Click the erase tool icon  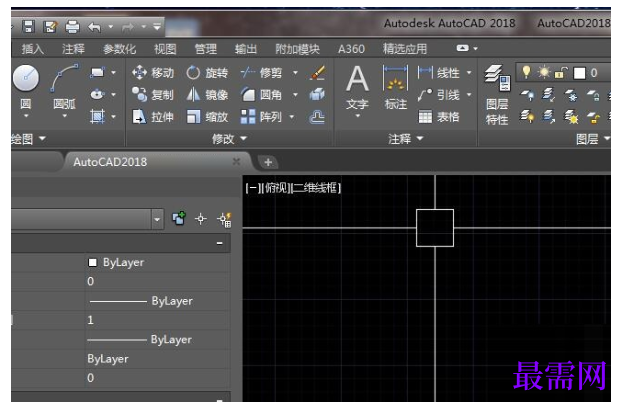point(318,73)
